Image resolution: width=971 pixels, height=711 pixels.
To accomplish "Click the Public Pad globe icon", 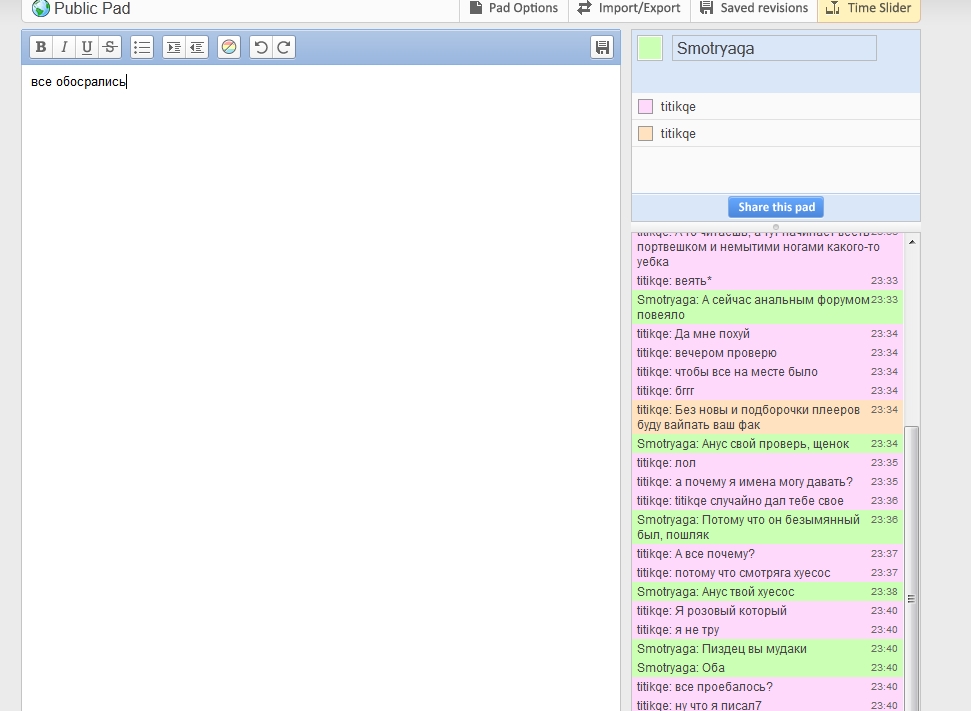I will coord(41,8).
